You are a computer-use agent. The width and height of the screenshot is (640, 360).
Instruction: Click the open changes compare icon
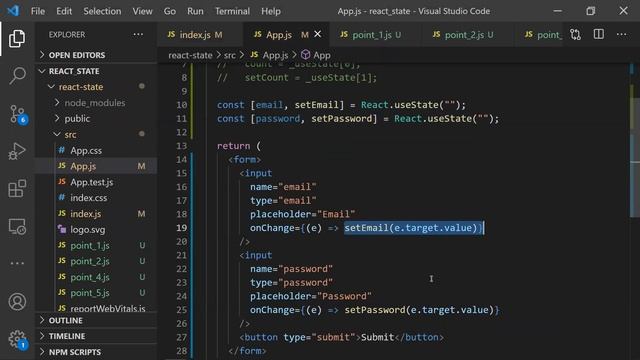click(575, 34)
